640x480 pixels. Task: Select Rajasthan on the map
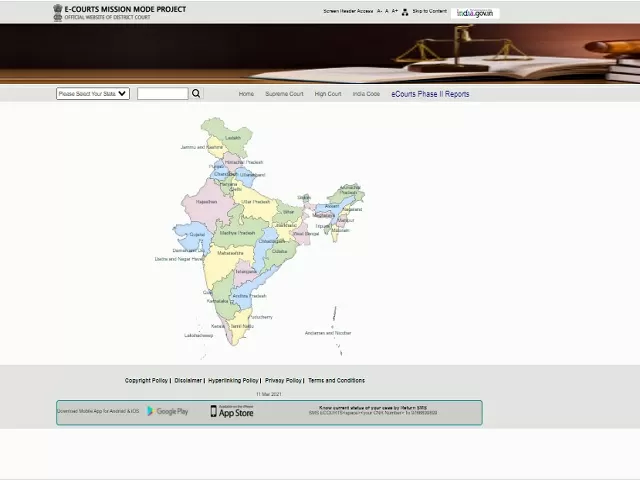click(x=206, y=202)
